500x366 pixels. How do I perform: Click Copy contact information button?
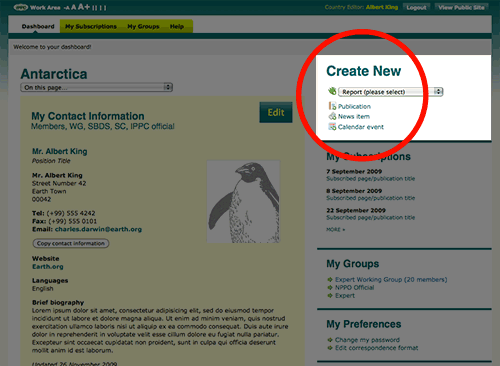tap(71, 243)
